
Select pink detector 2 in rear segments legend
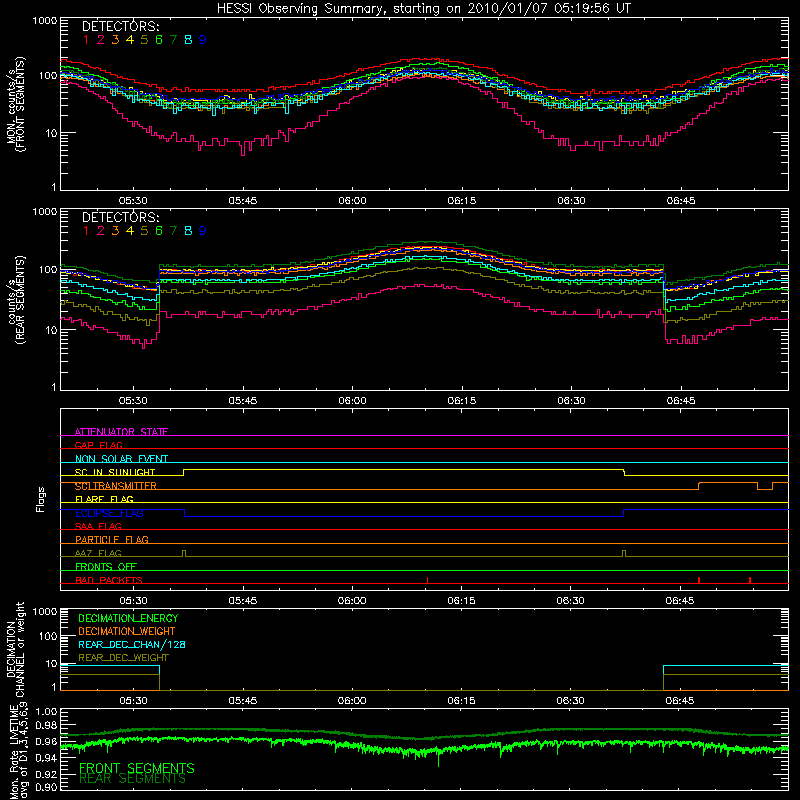coord(101,231)
